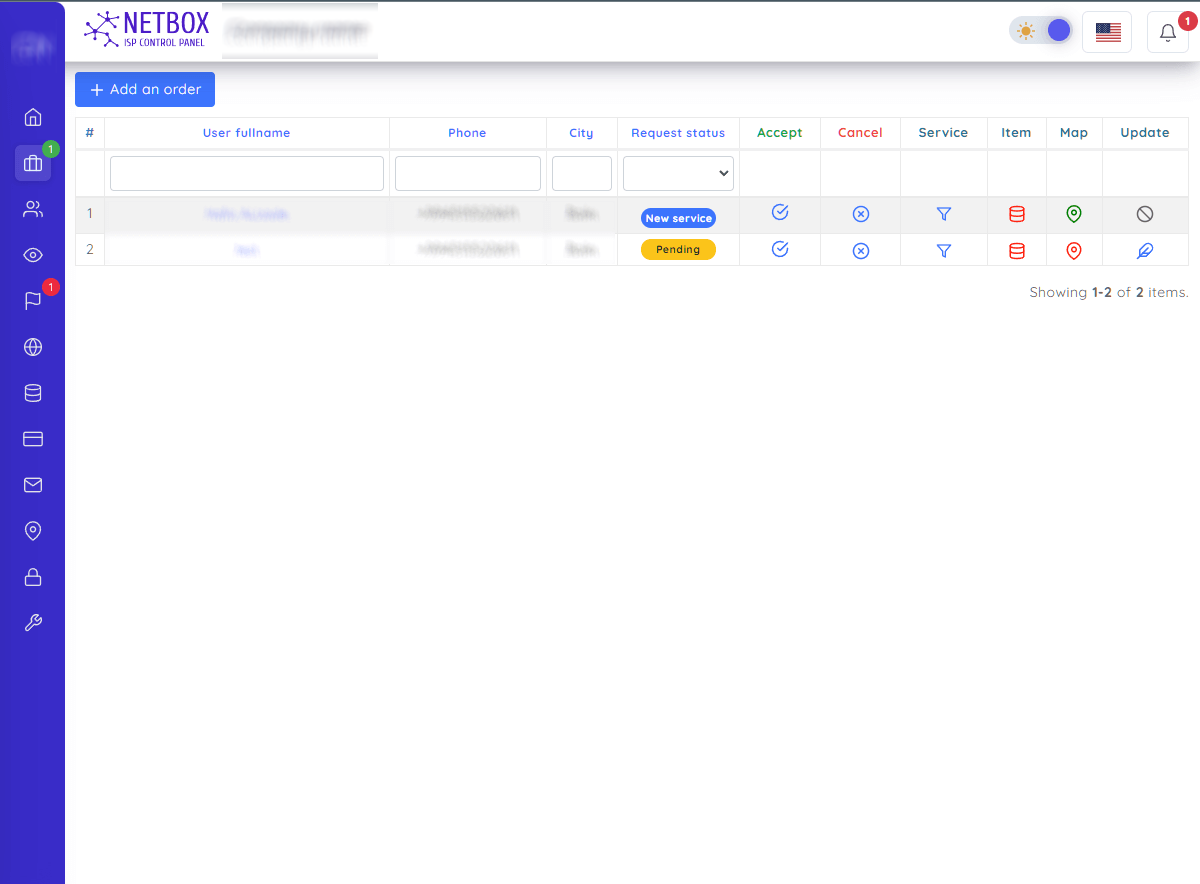The height and width of the screenshot is (884, 1200).
Task: Sort by User fullname column header
Action: click(x=246, y=133)
